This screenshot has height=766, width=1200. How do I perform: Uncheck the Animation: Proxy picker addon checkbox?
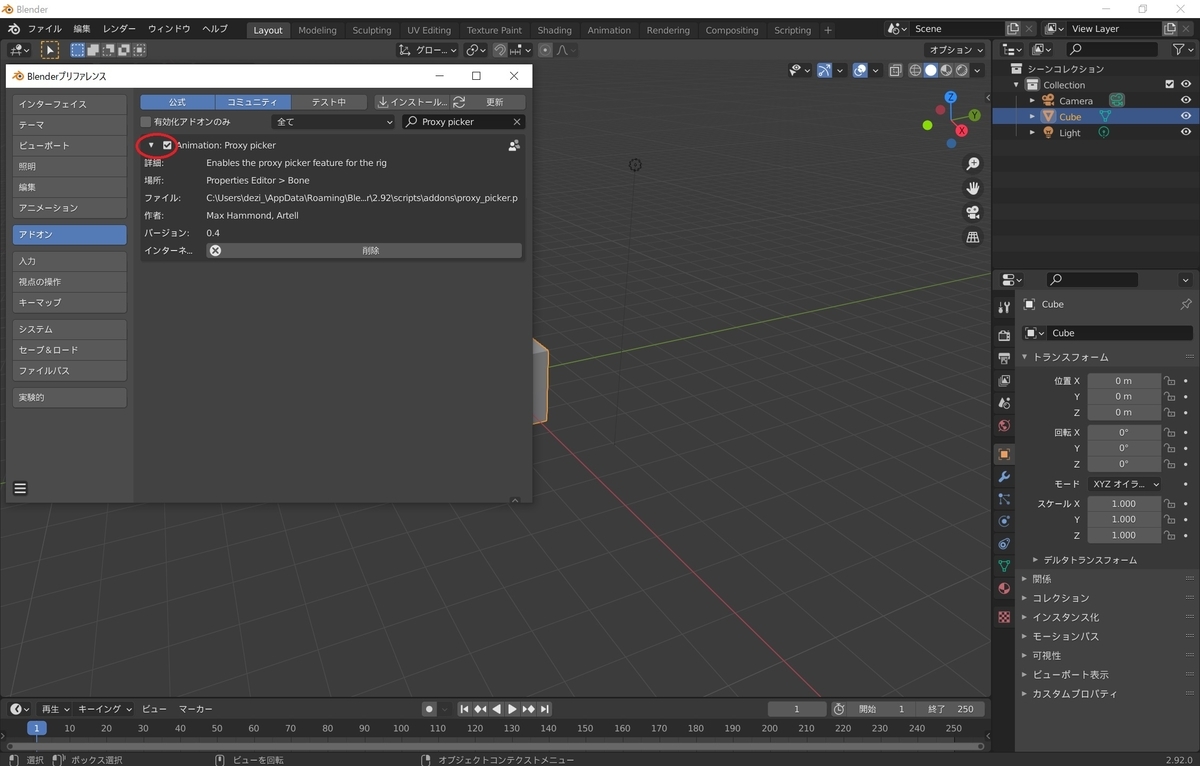point(167,145)
